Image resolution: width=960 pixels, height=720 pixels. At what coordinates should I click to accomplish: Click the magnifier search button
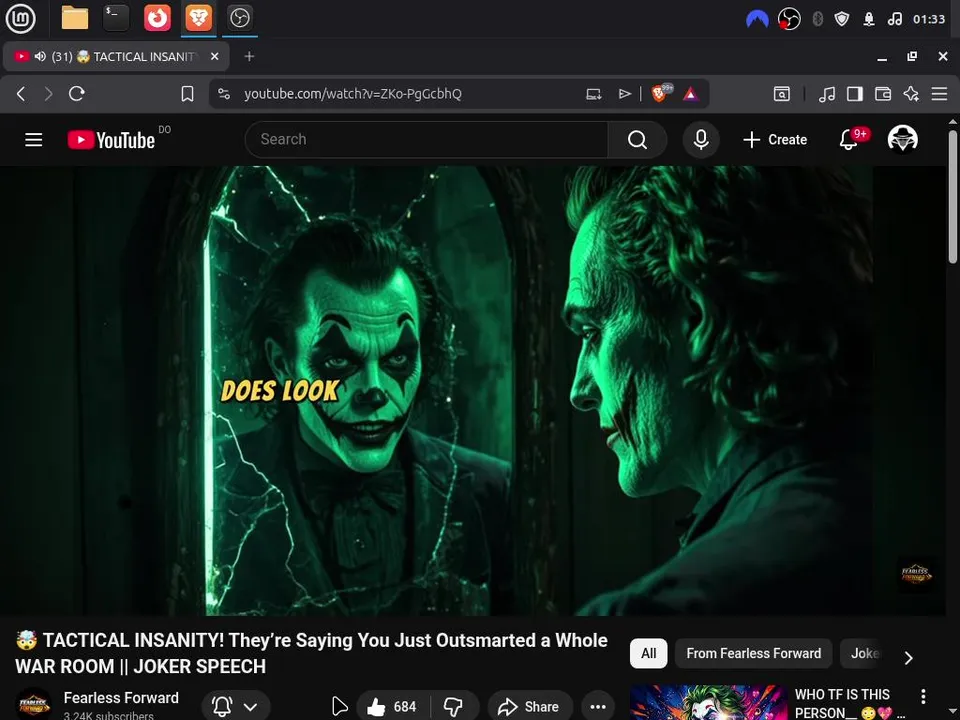tap(637, 140)
